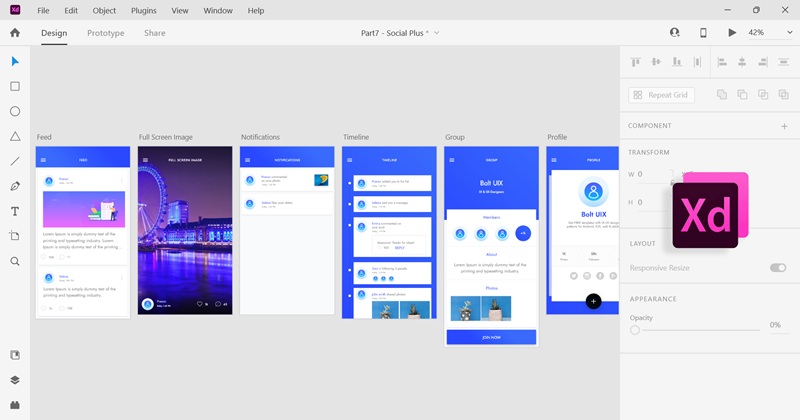Select the Artboard tool
This screenshot has width=800, height=420.
15,236
